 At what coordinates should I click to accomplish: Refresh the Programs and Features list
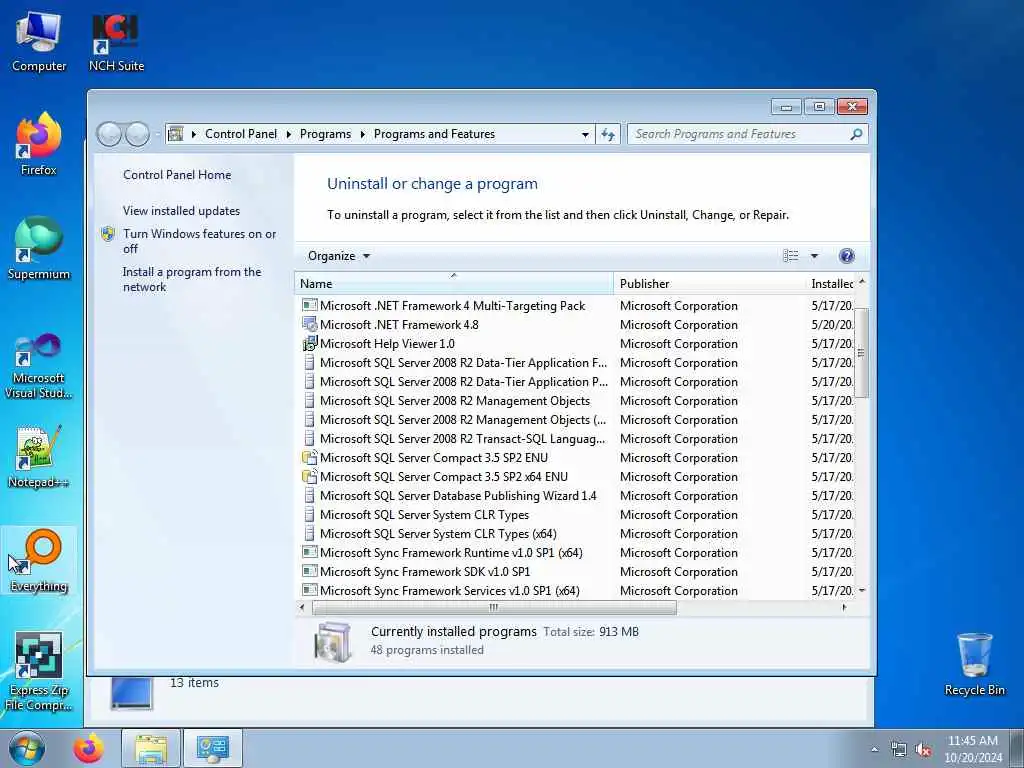pos(608,135)
